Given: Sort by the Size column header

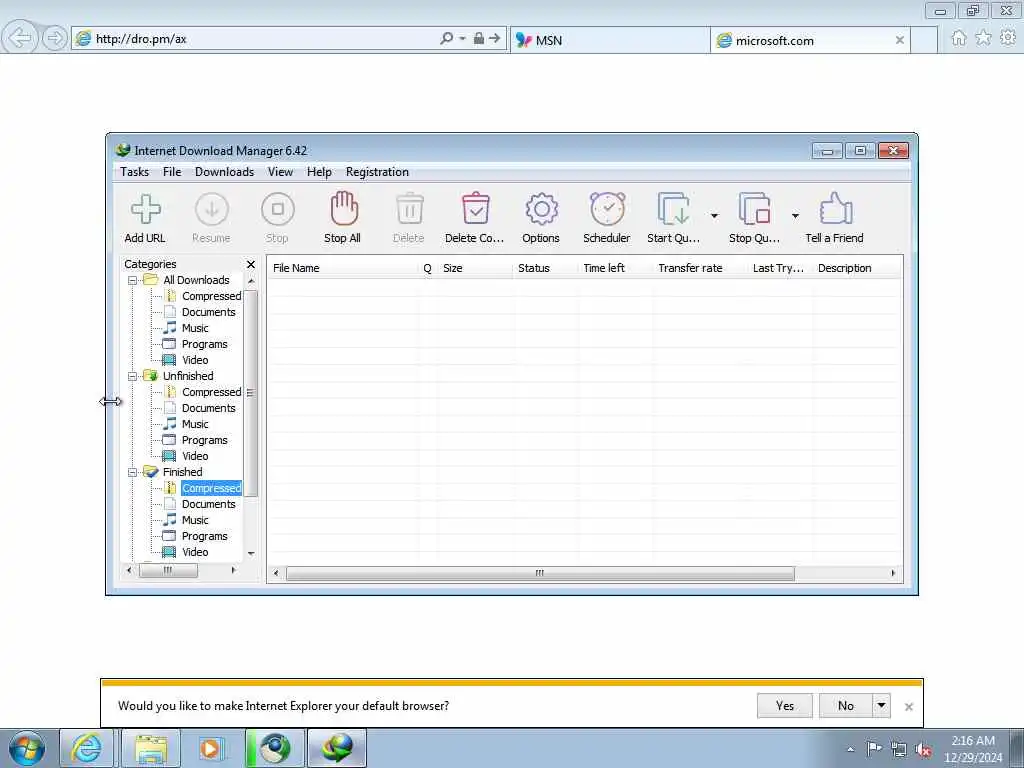Looking at the screenshot, I should coord(475,268).
